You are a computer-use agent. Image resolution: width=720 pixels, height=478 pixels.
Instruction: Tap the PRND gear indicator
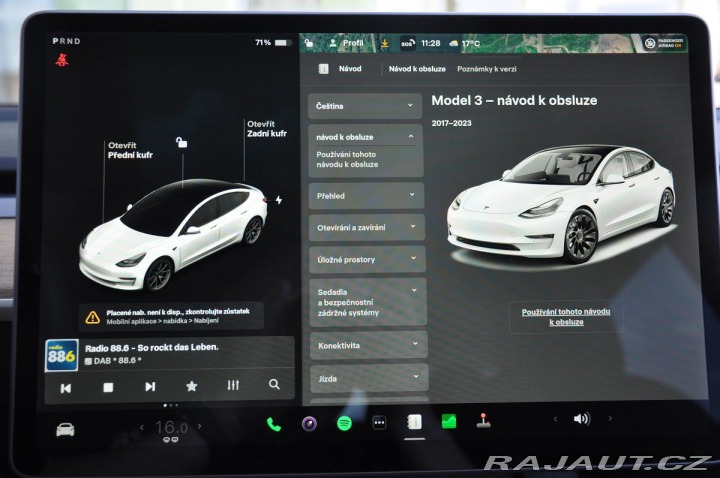pos(67,41)
